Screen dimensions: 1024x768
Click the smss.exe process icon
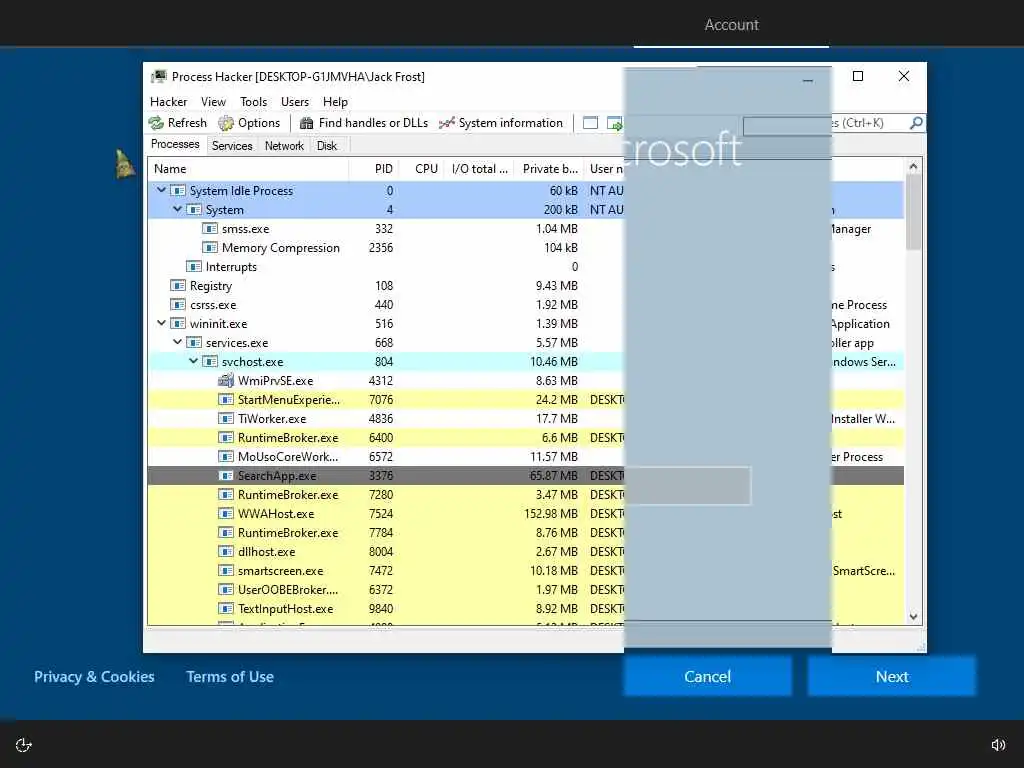click(210, 229)
